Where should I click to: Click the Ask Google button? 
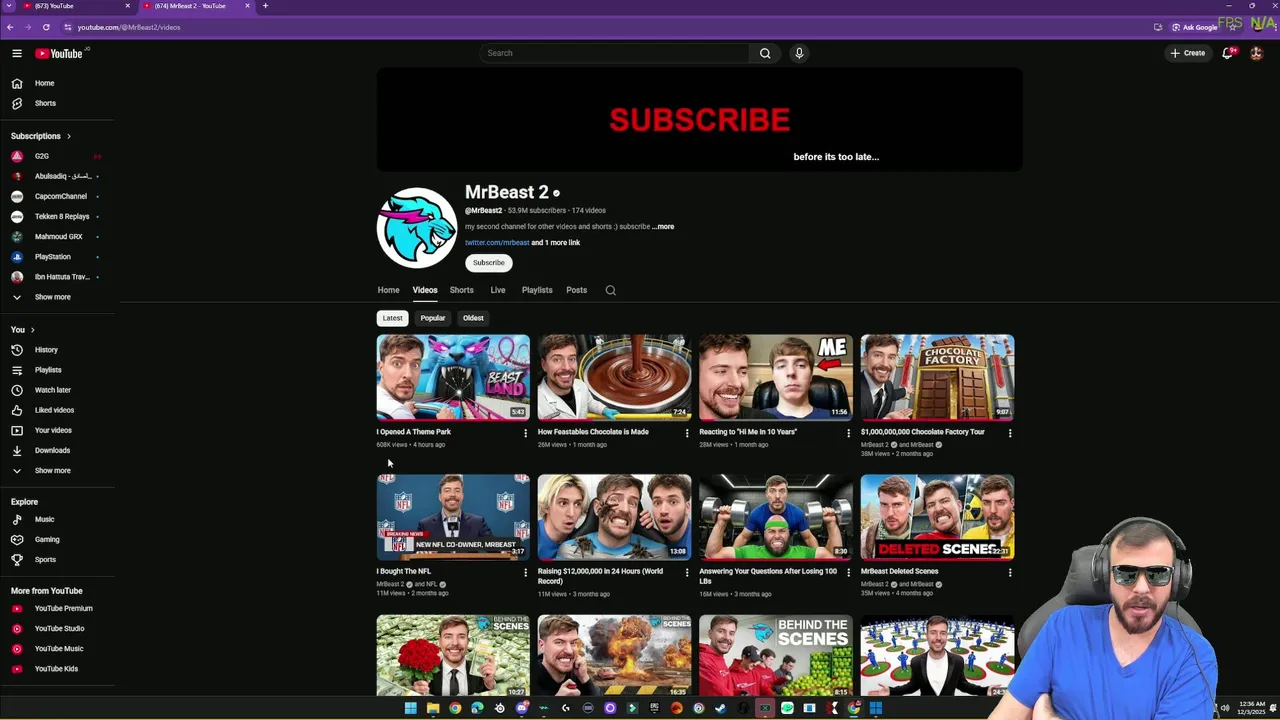pos(1195,27)
